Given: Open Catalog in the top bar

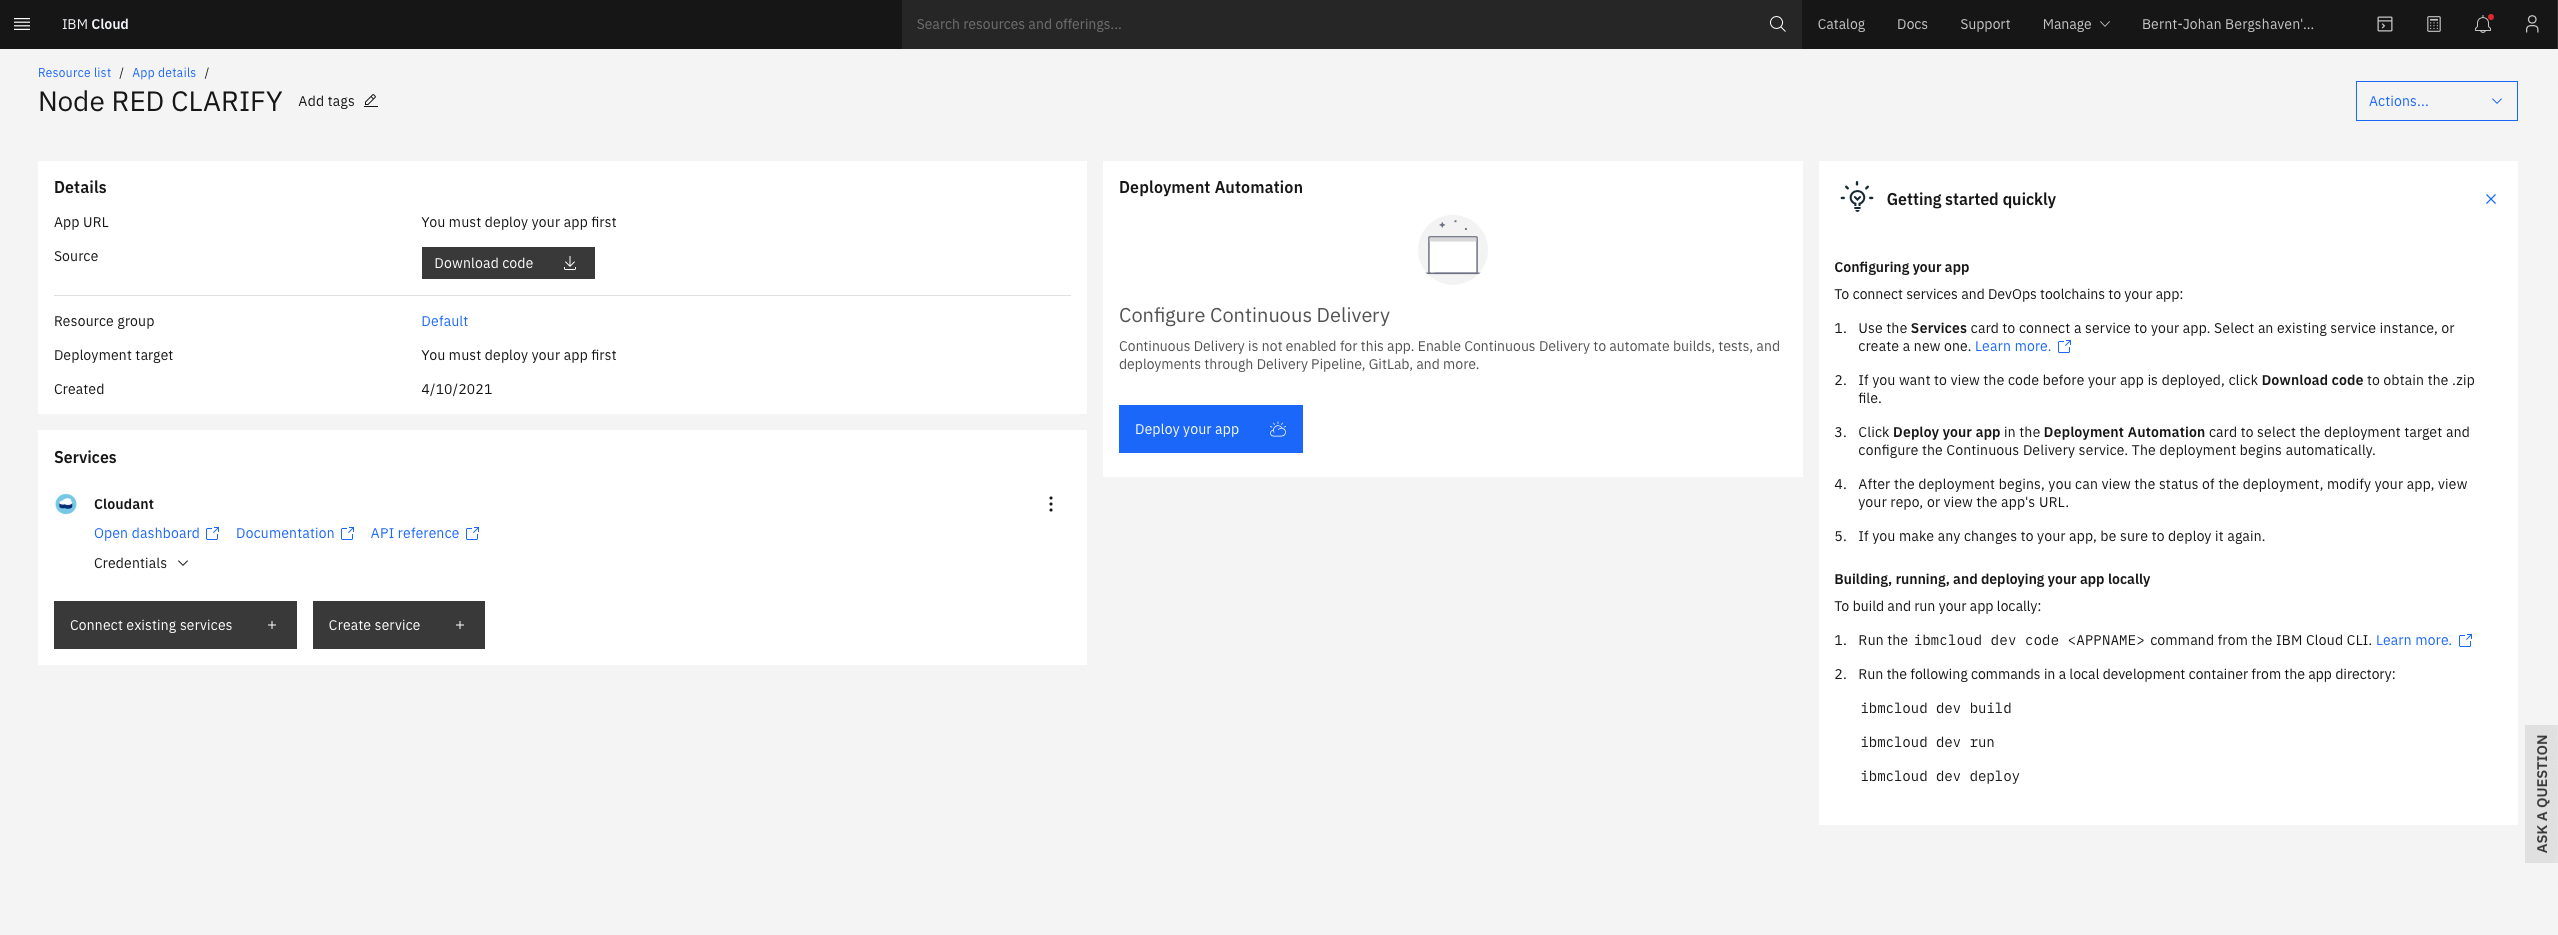Looking at the screenshot, I should pyautogui.click(x=1841, y=24).
